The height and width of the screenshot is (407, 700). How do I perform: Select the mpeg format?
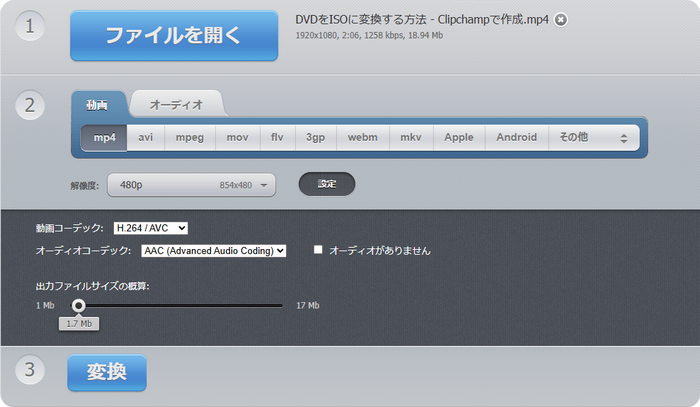(x=190, y=137)
